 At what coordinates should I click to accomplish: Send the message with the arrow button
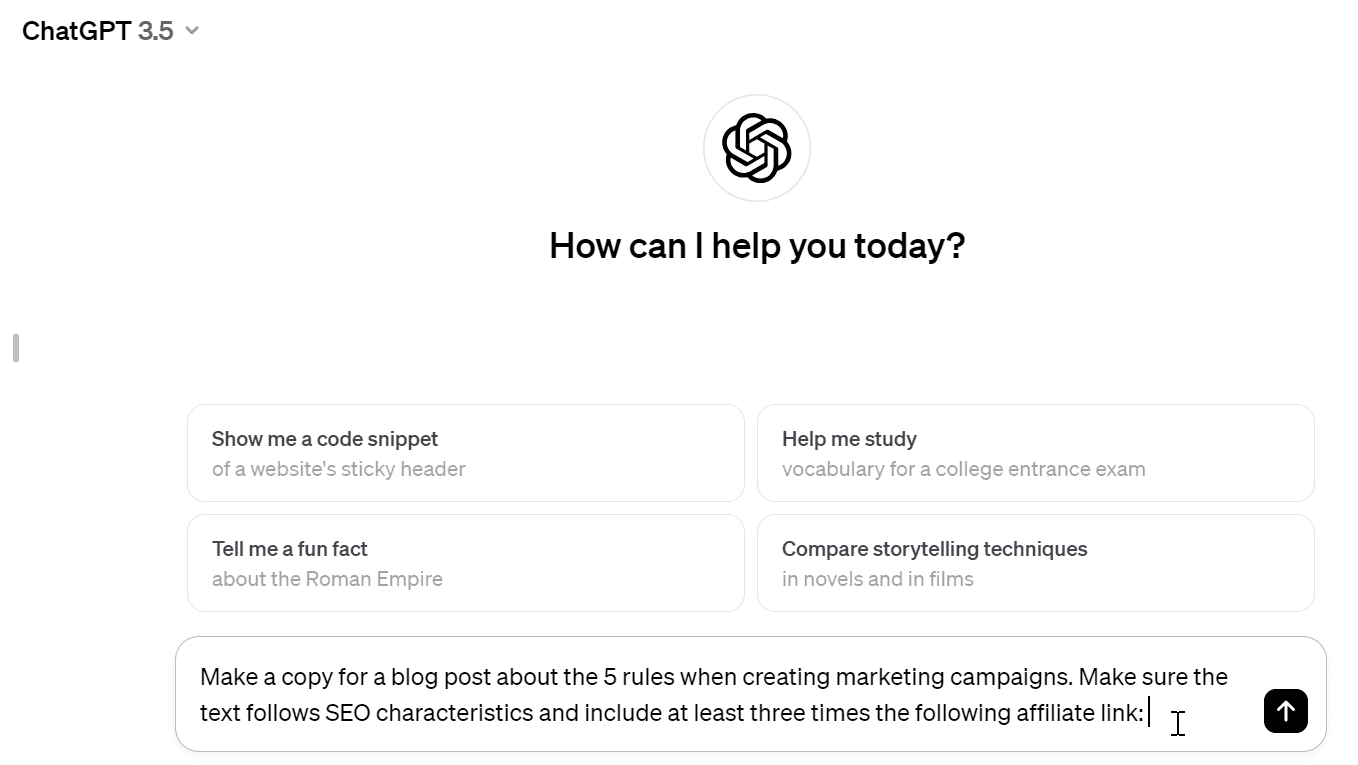click(x=1285, y=711)
